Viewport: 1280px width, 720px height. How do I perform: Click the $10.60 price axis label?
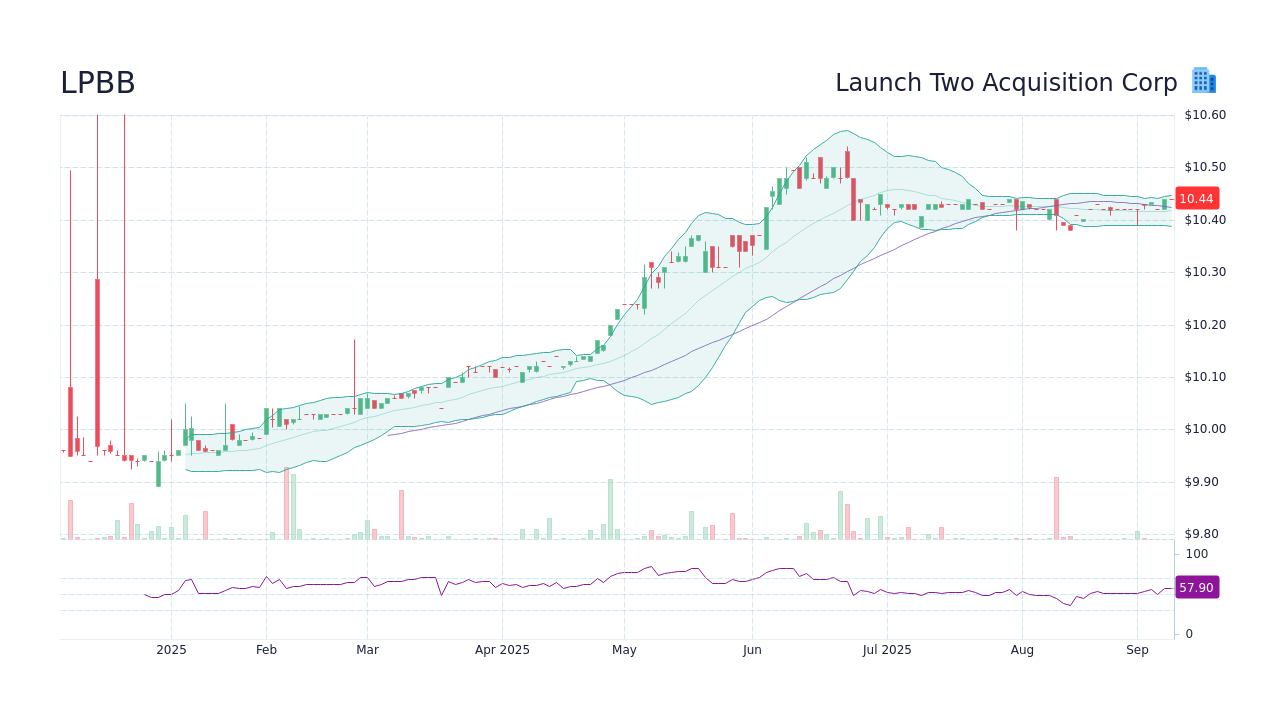point(1205,115)
